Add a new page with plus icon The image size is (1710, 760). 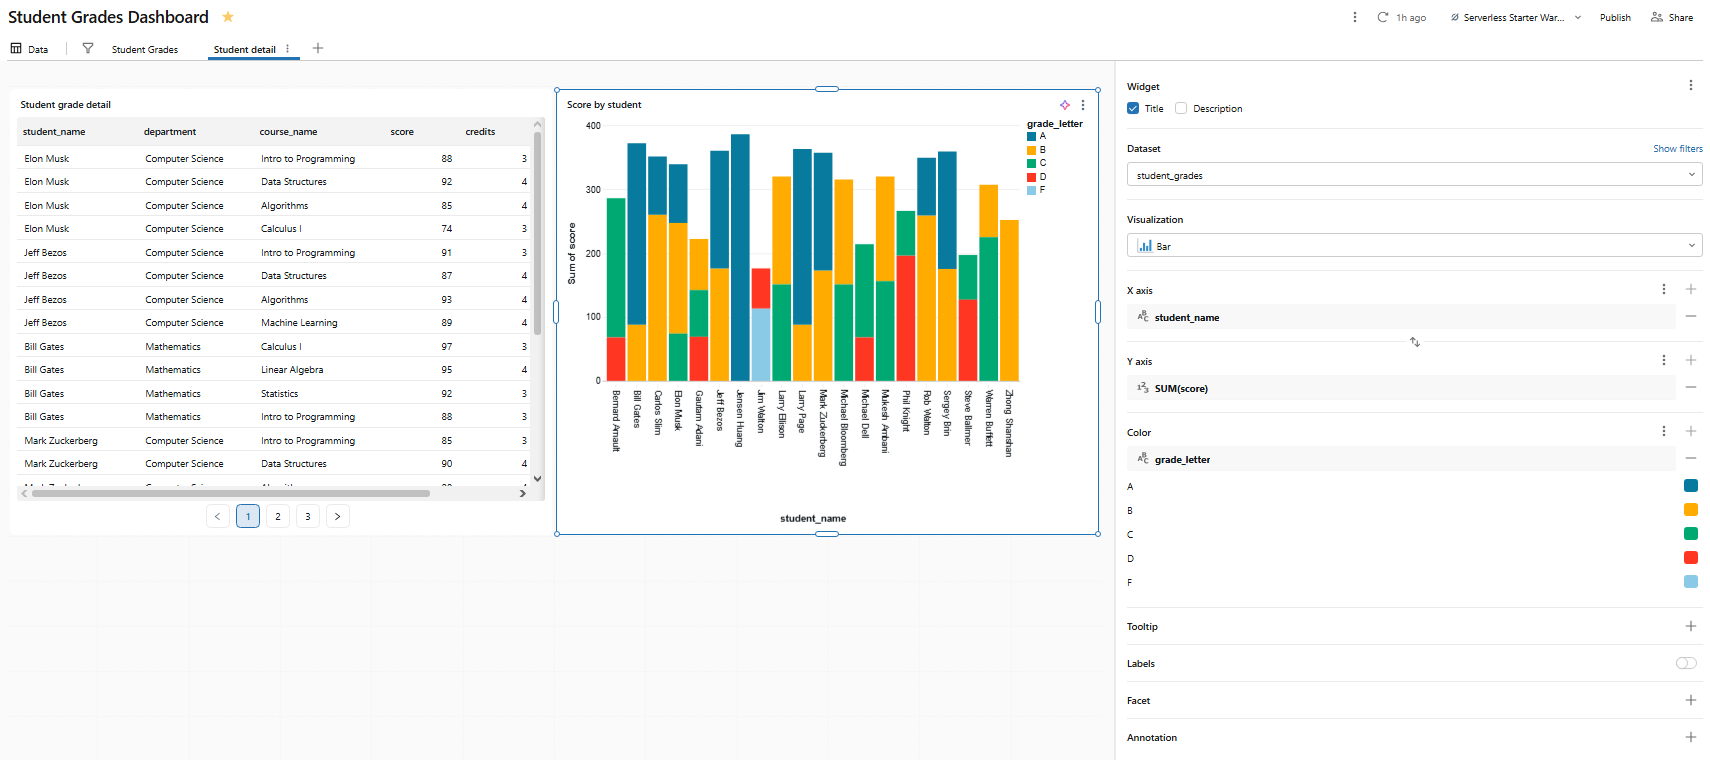[318, 48]
